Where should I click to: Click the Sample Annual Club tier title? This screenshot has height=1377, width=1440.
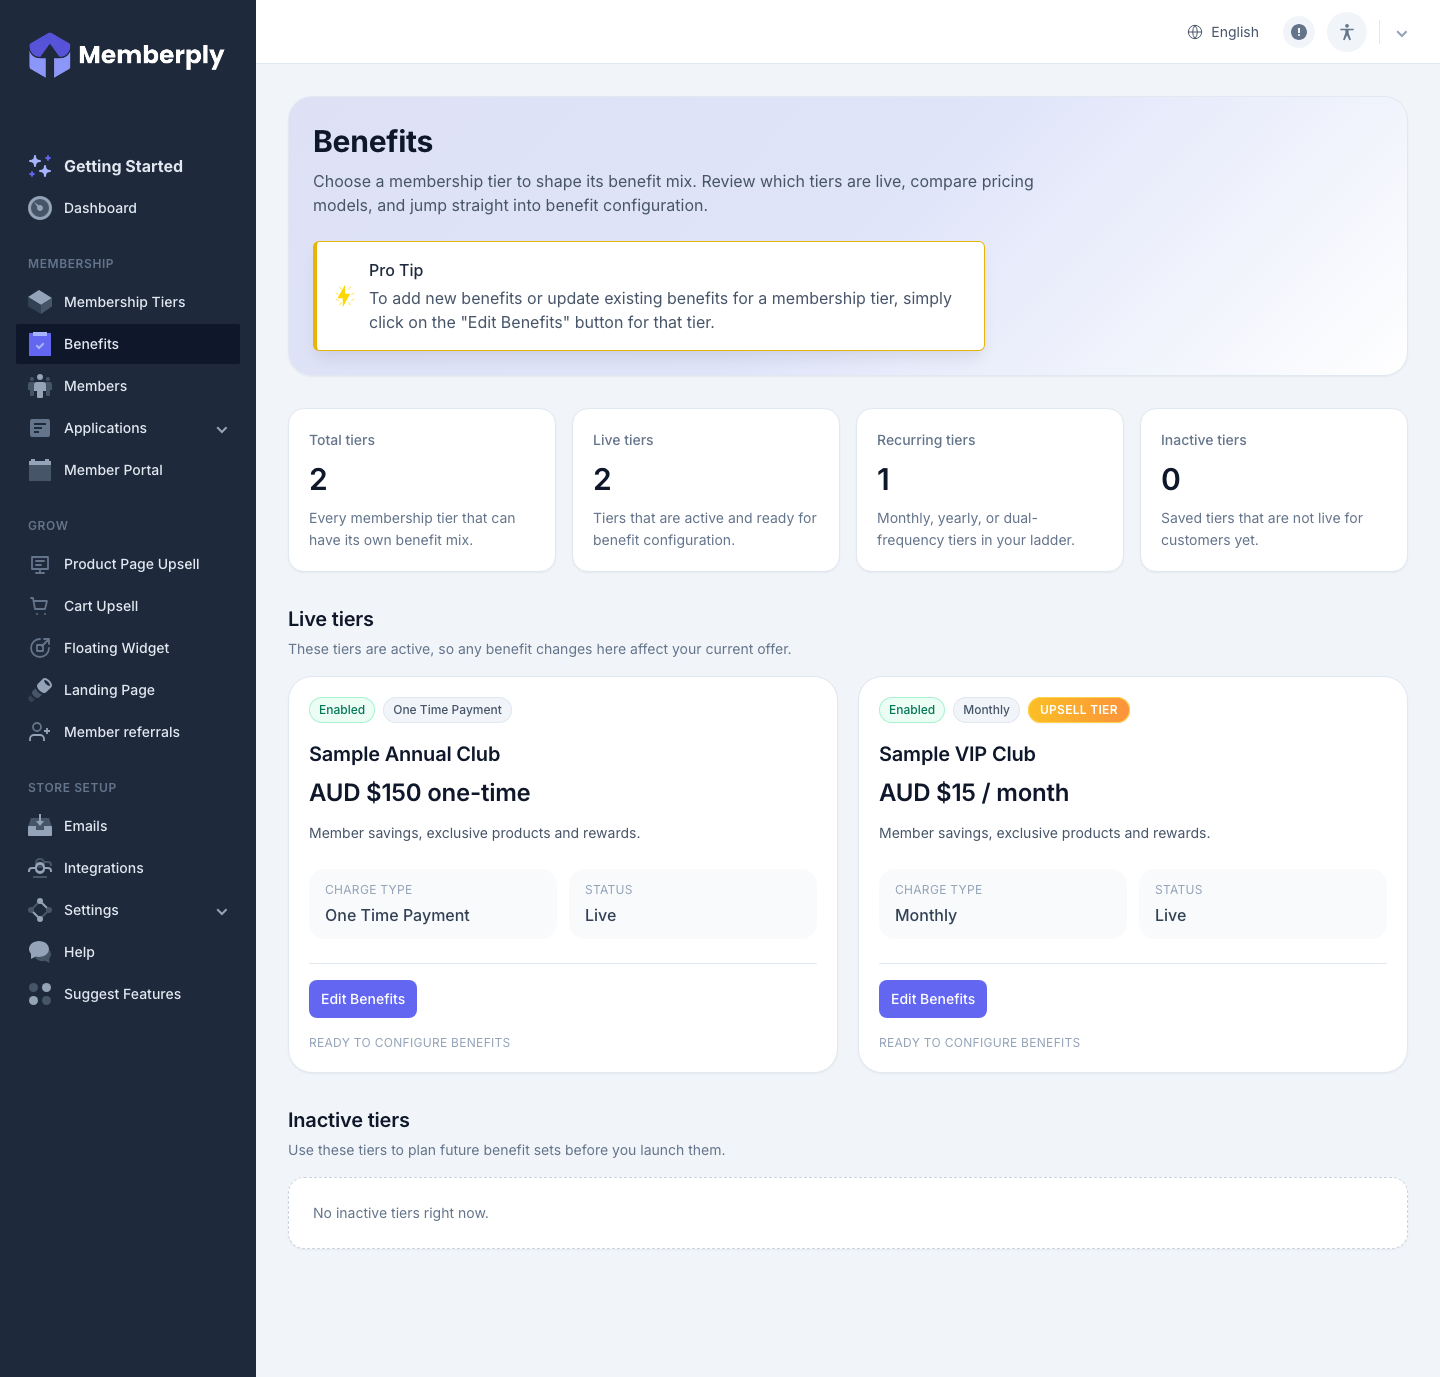tap(404, 754)
